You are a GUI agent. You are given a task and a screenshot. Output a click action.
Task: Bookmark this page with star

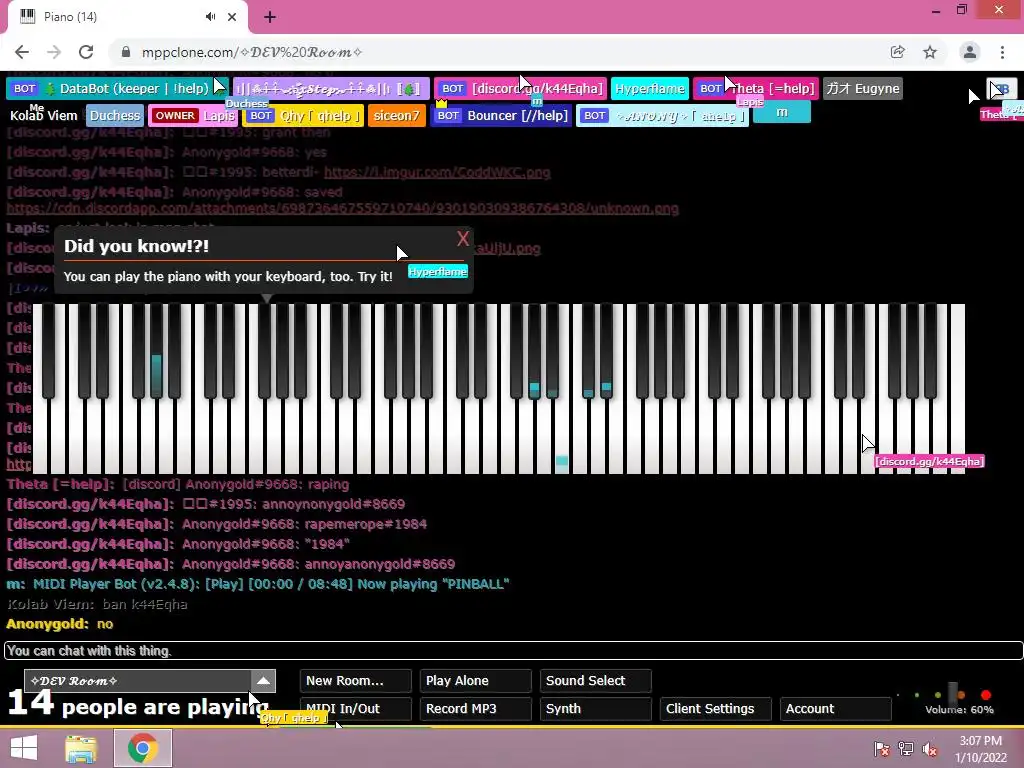coord(930,52)
